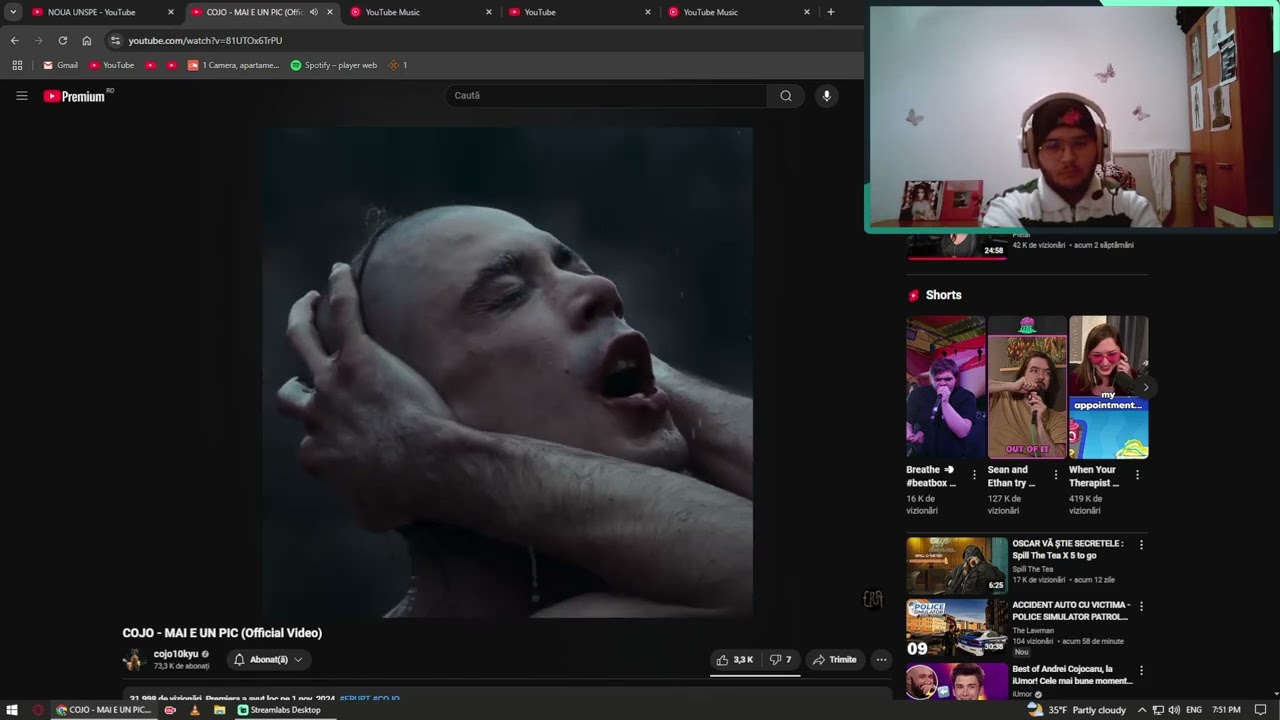1280x720 pixels.
Task: Share the video using Trimite
Action: coord(835,660)
